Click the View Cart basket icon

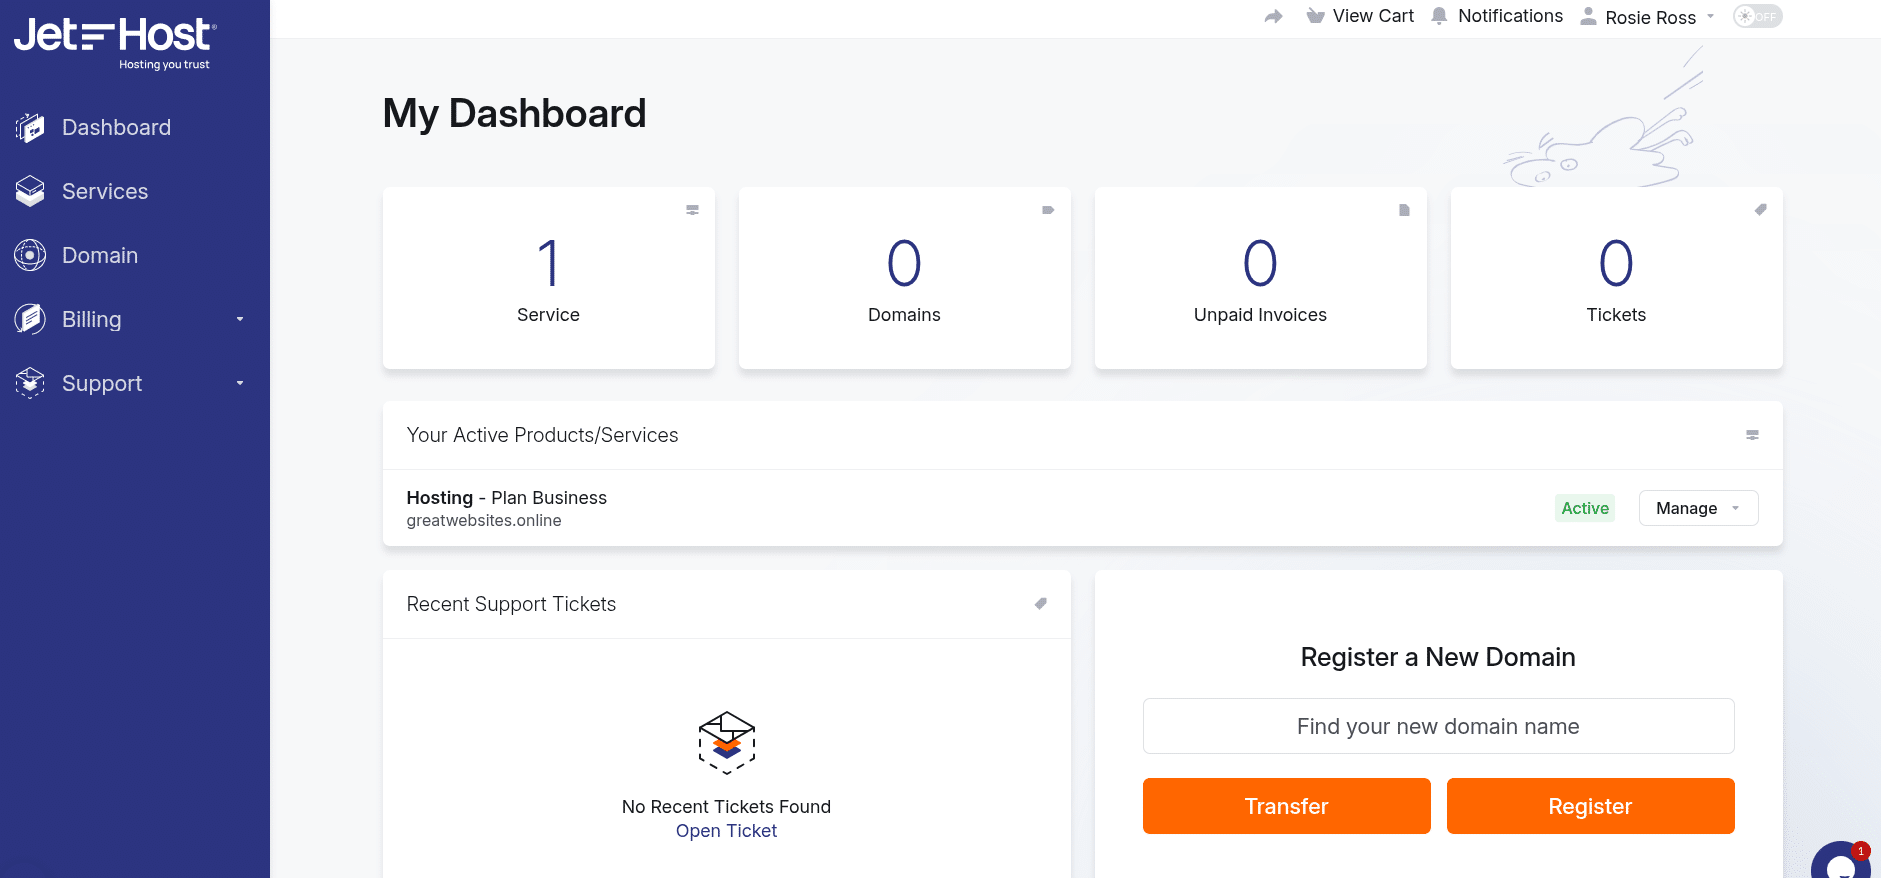[1316, 16]
